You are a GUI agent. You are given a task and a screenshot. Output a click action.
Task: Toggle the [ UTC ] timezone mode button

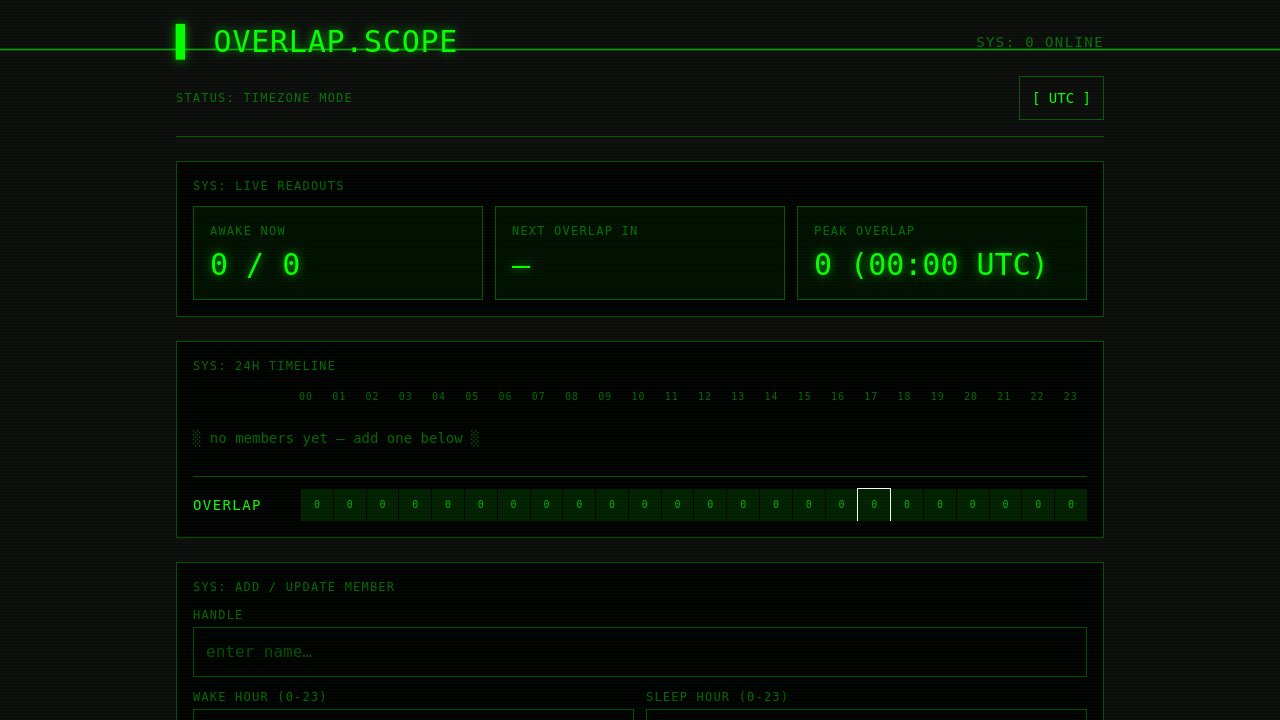point(1061,98)
